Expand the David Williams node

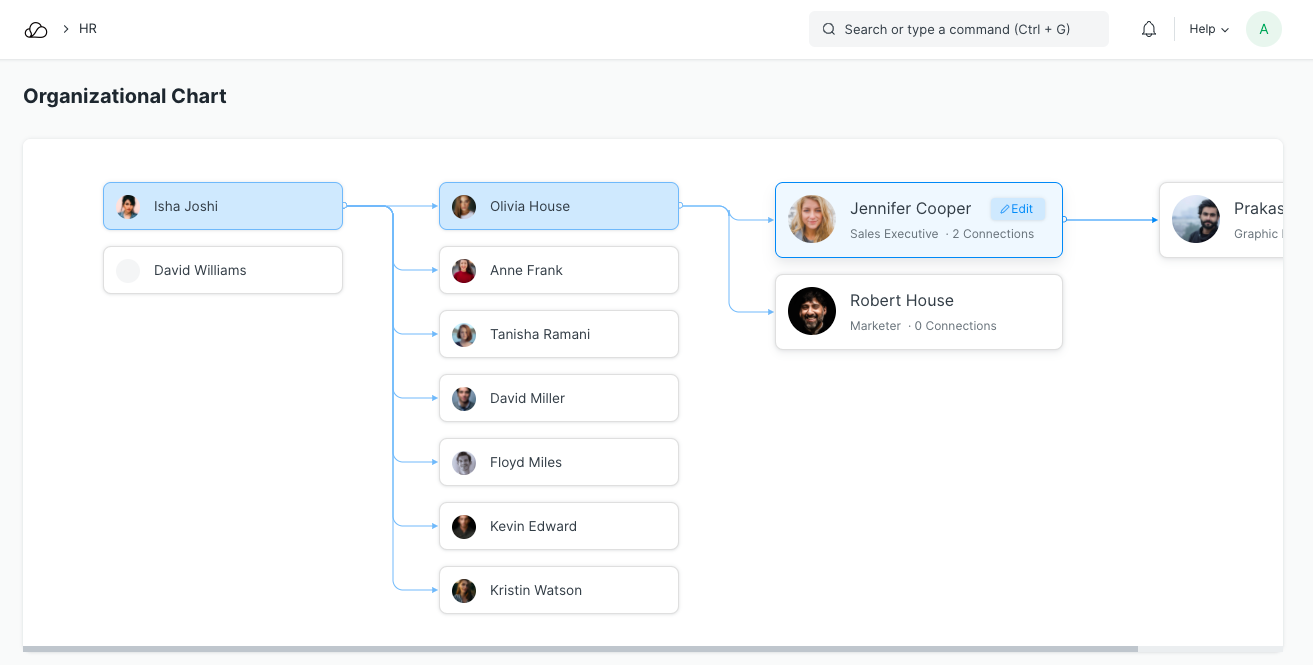pyautogui.click(x=222, y=270)
